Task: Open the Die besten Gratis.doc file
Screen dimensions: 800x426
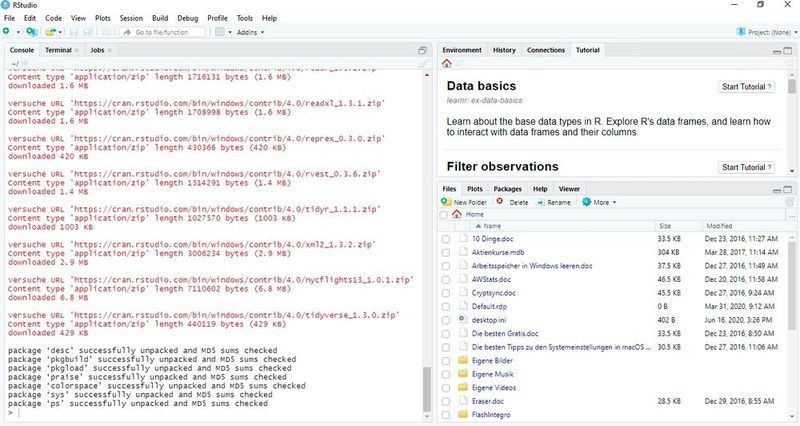Action: pos(505,334)
